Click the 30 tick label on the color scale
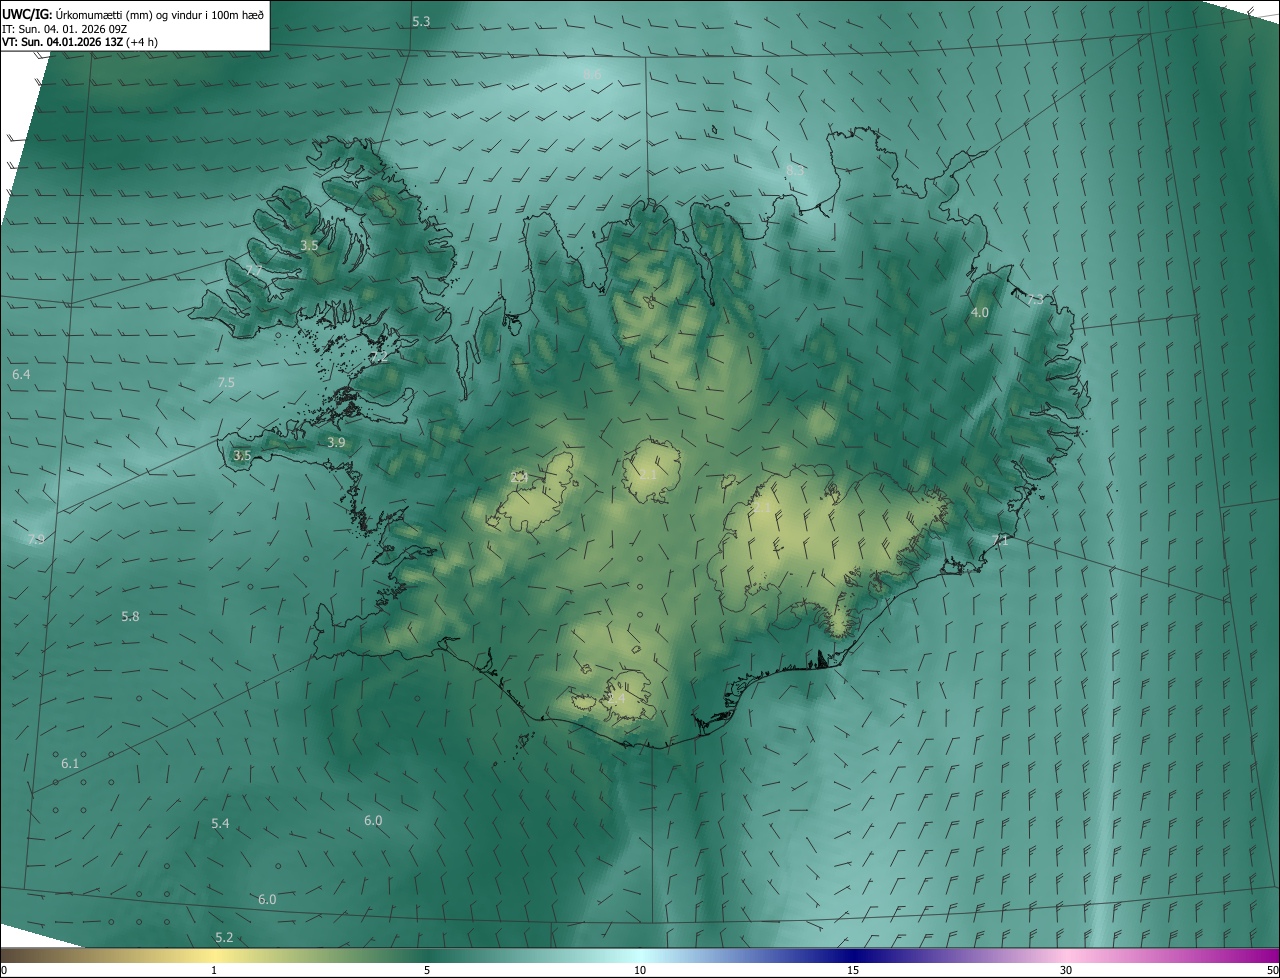Image resolution: width=1280 pixels, height=978 pixels. pyautogui.click(x=1066, y=971)
